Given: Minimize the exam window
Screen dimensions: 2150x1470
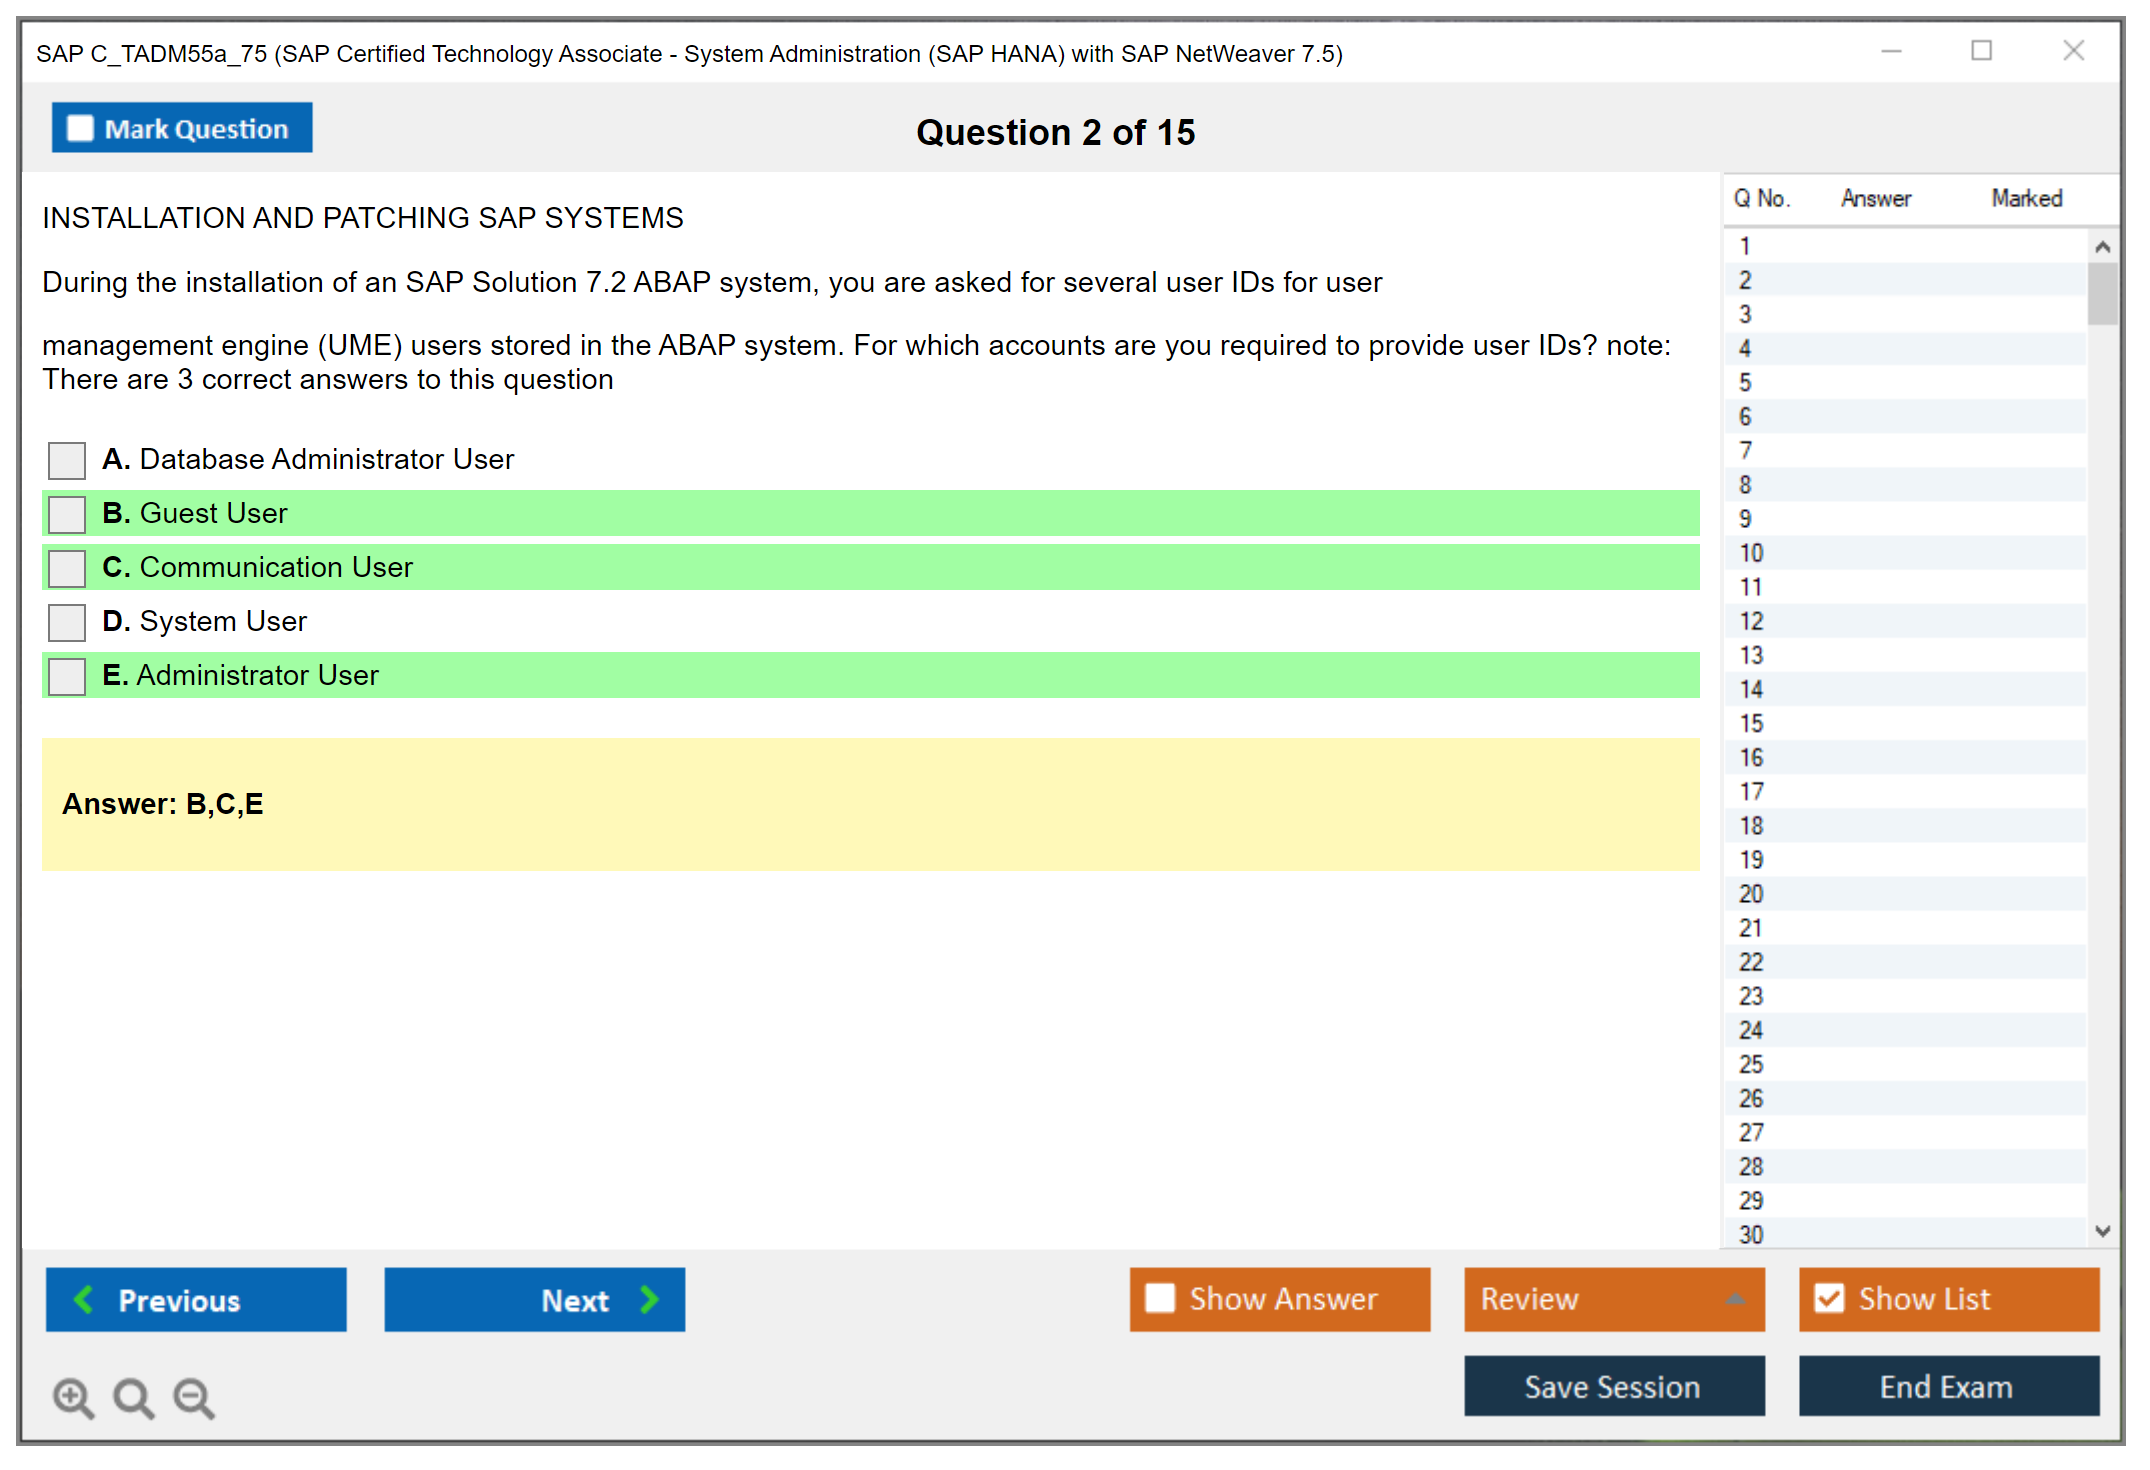Looking at the screenshot, I should [1891, 51].
